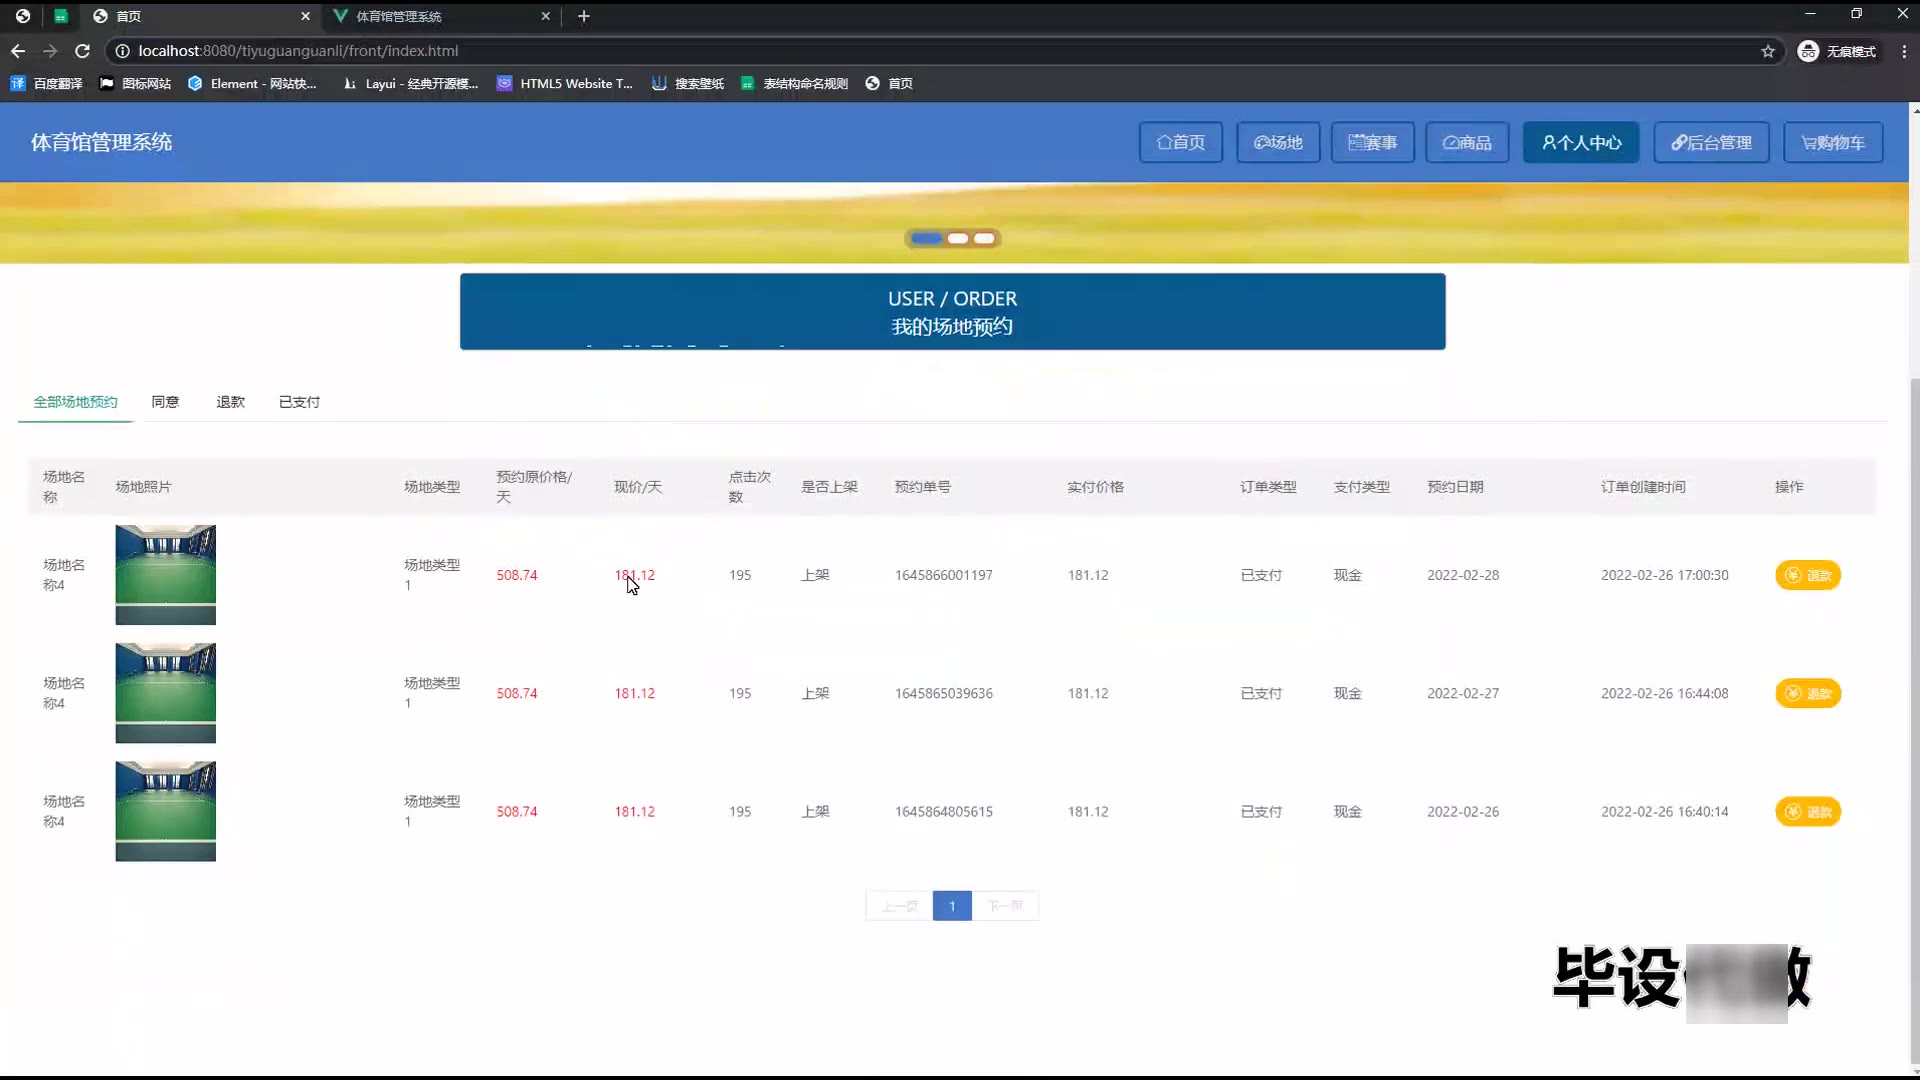Switch to the 体育馆管理系统 browser tab

click(440, 16)
